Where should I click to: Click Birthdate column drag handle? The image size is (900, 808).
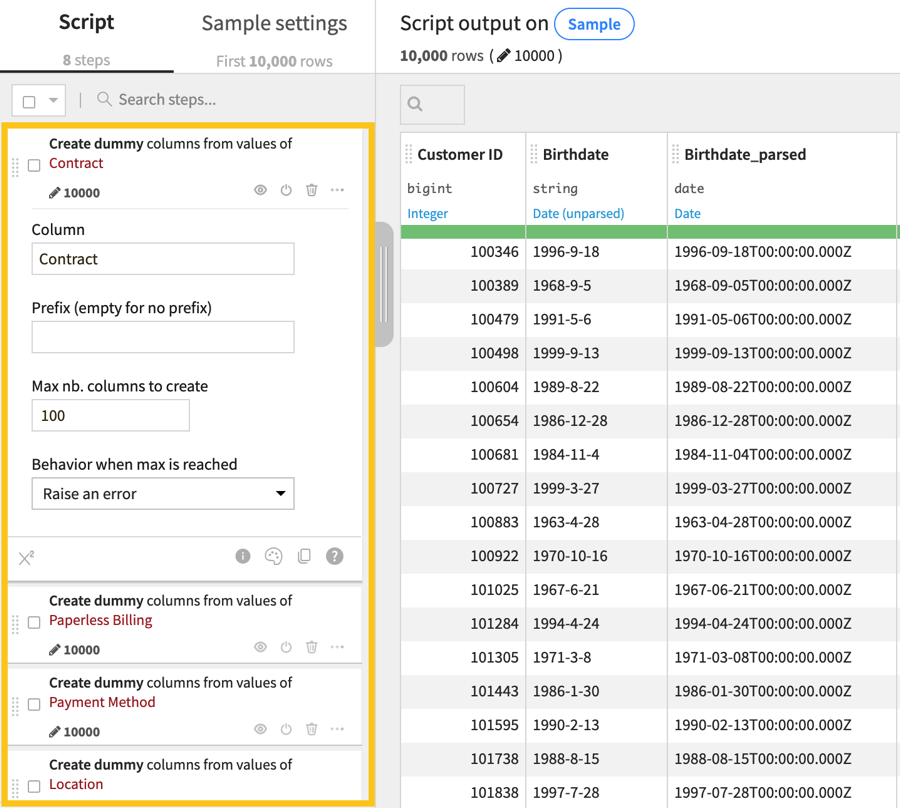tap(534, 154)
